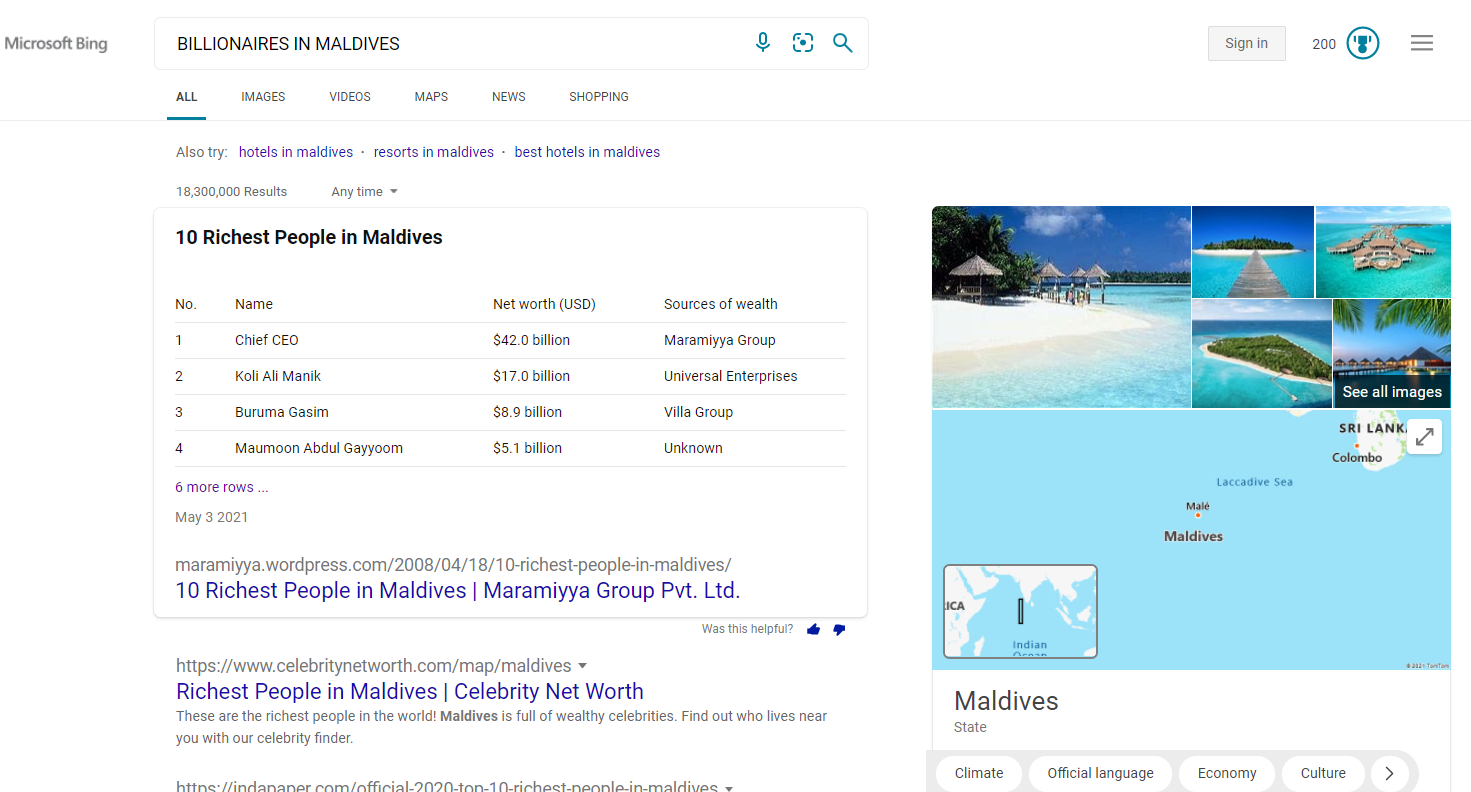Select the Official language chip
The image size is (1471, 792).
click(x=1100, y=773)
